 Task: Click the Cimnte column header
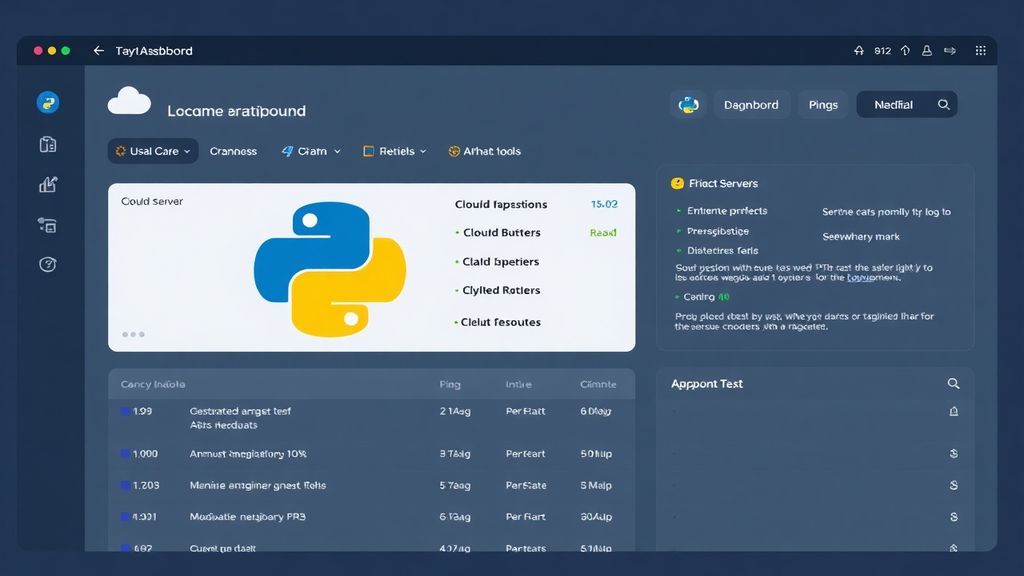click(598, 384)
